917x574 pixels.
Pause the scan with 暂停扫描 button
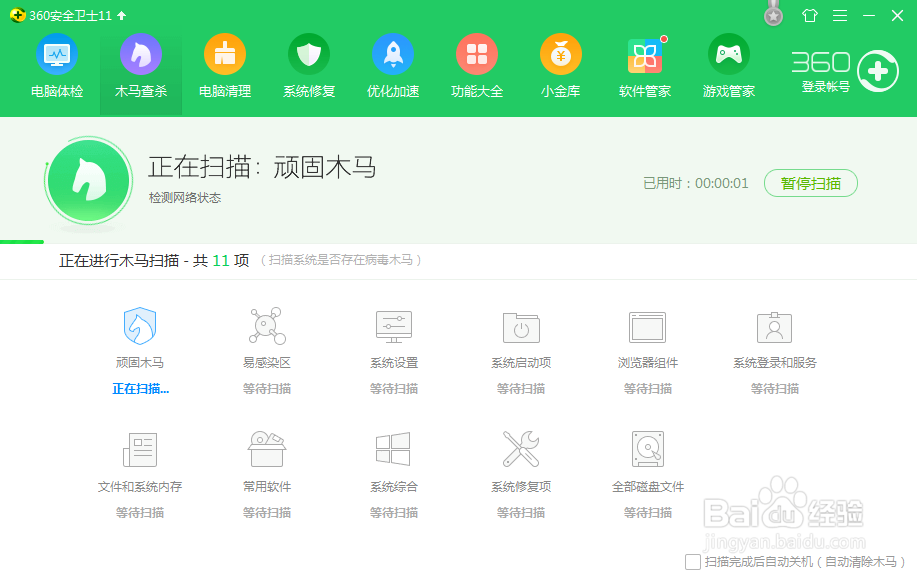click(811, 183)
